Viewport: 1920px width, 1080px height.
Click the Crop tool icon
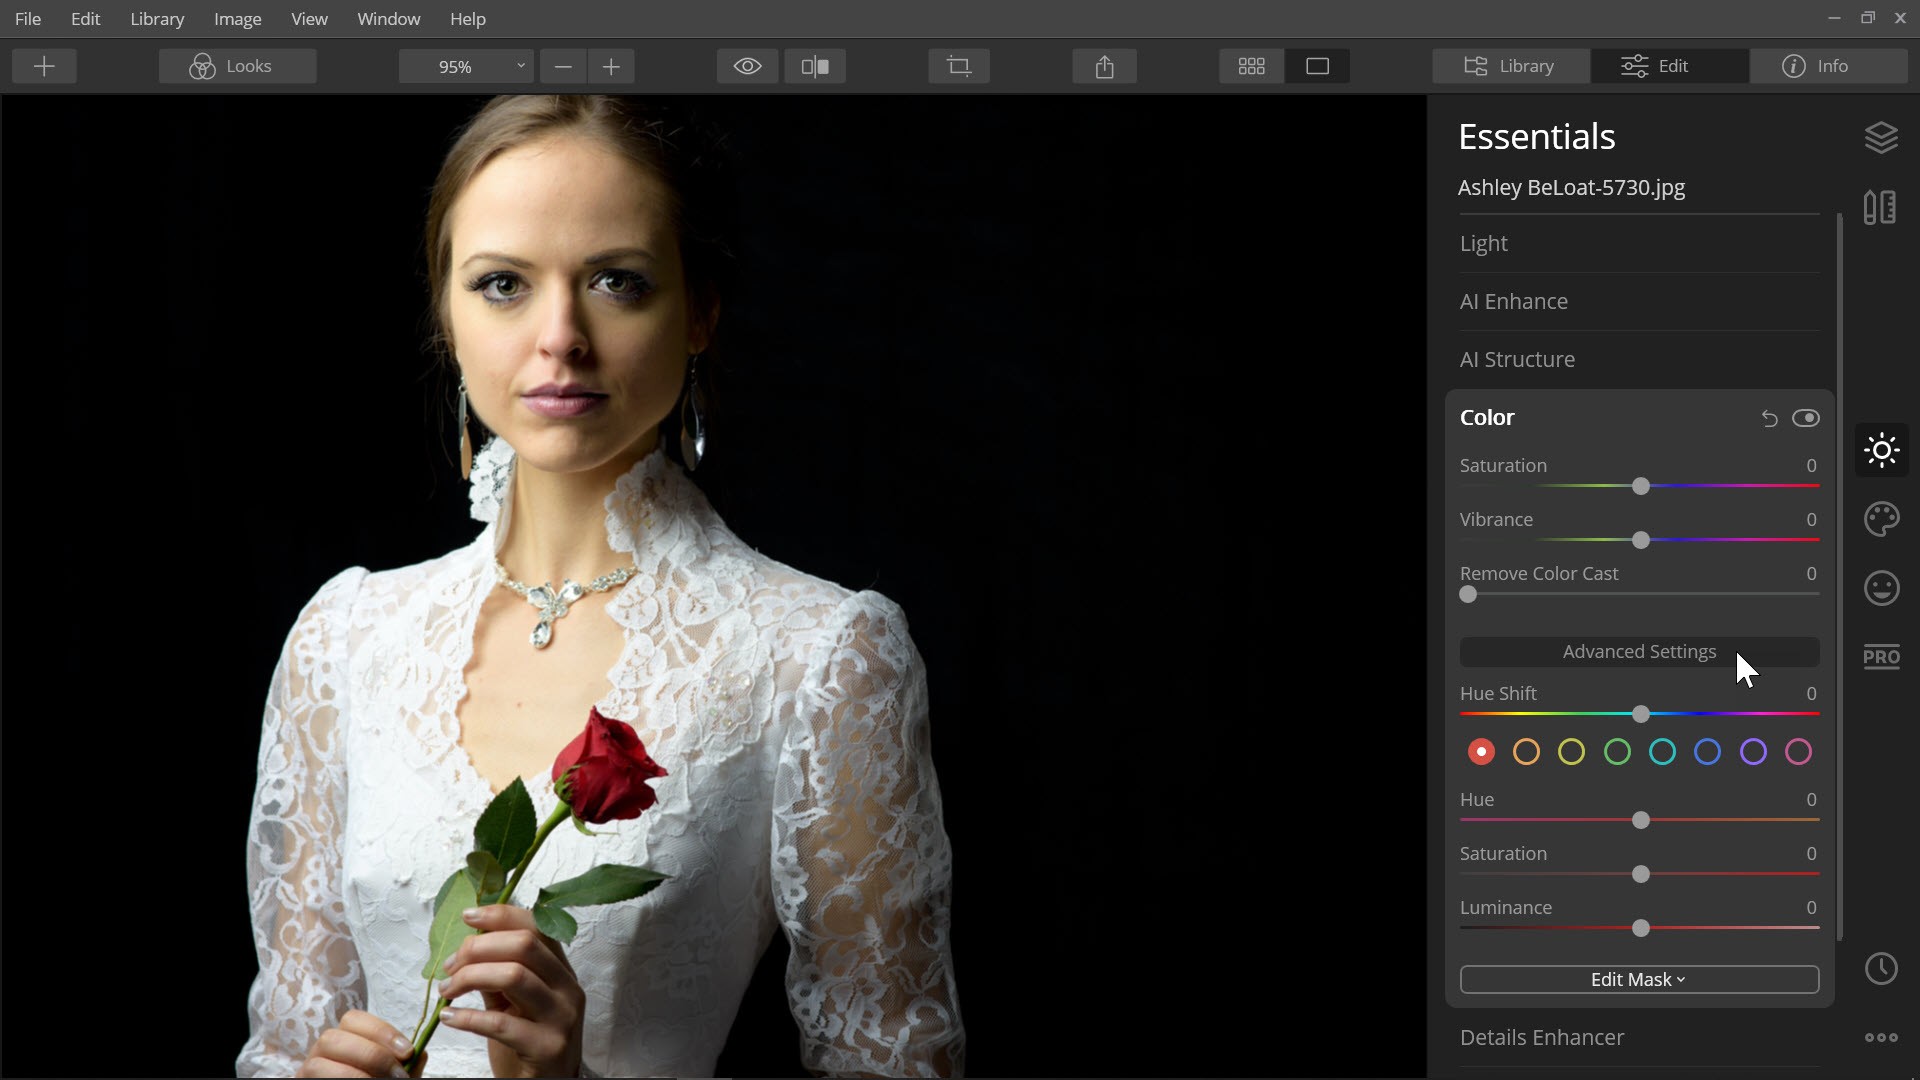coord(958,66)
